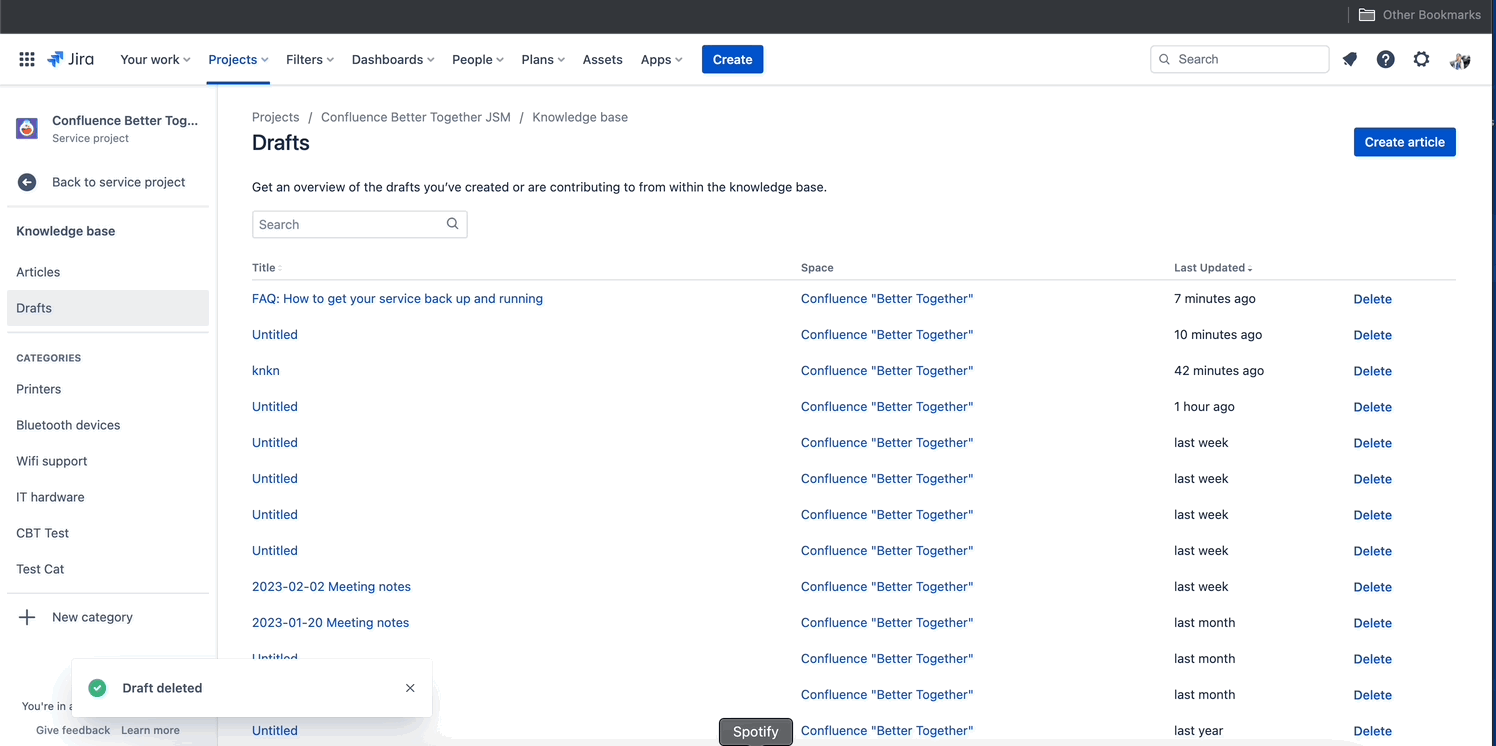
Task: Sort drafts by Title column
Action: [266, 268]
